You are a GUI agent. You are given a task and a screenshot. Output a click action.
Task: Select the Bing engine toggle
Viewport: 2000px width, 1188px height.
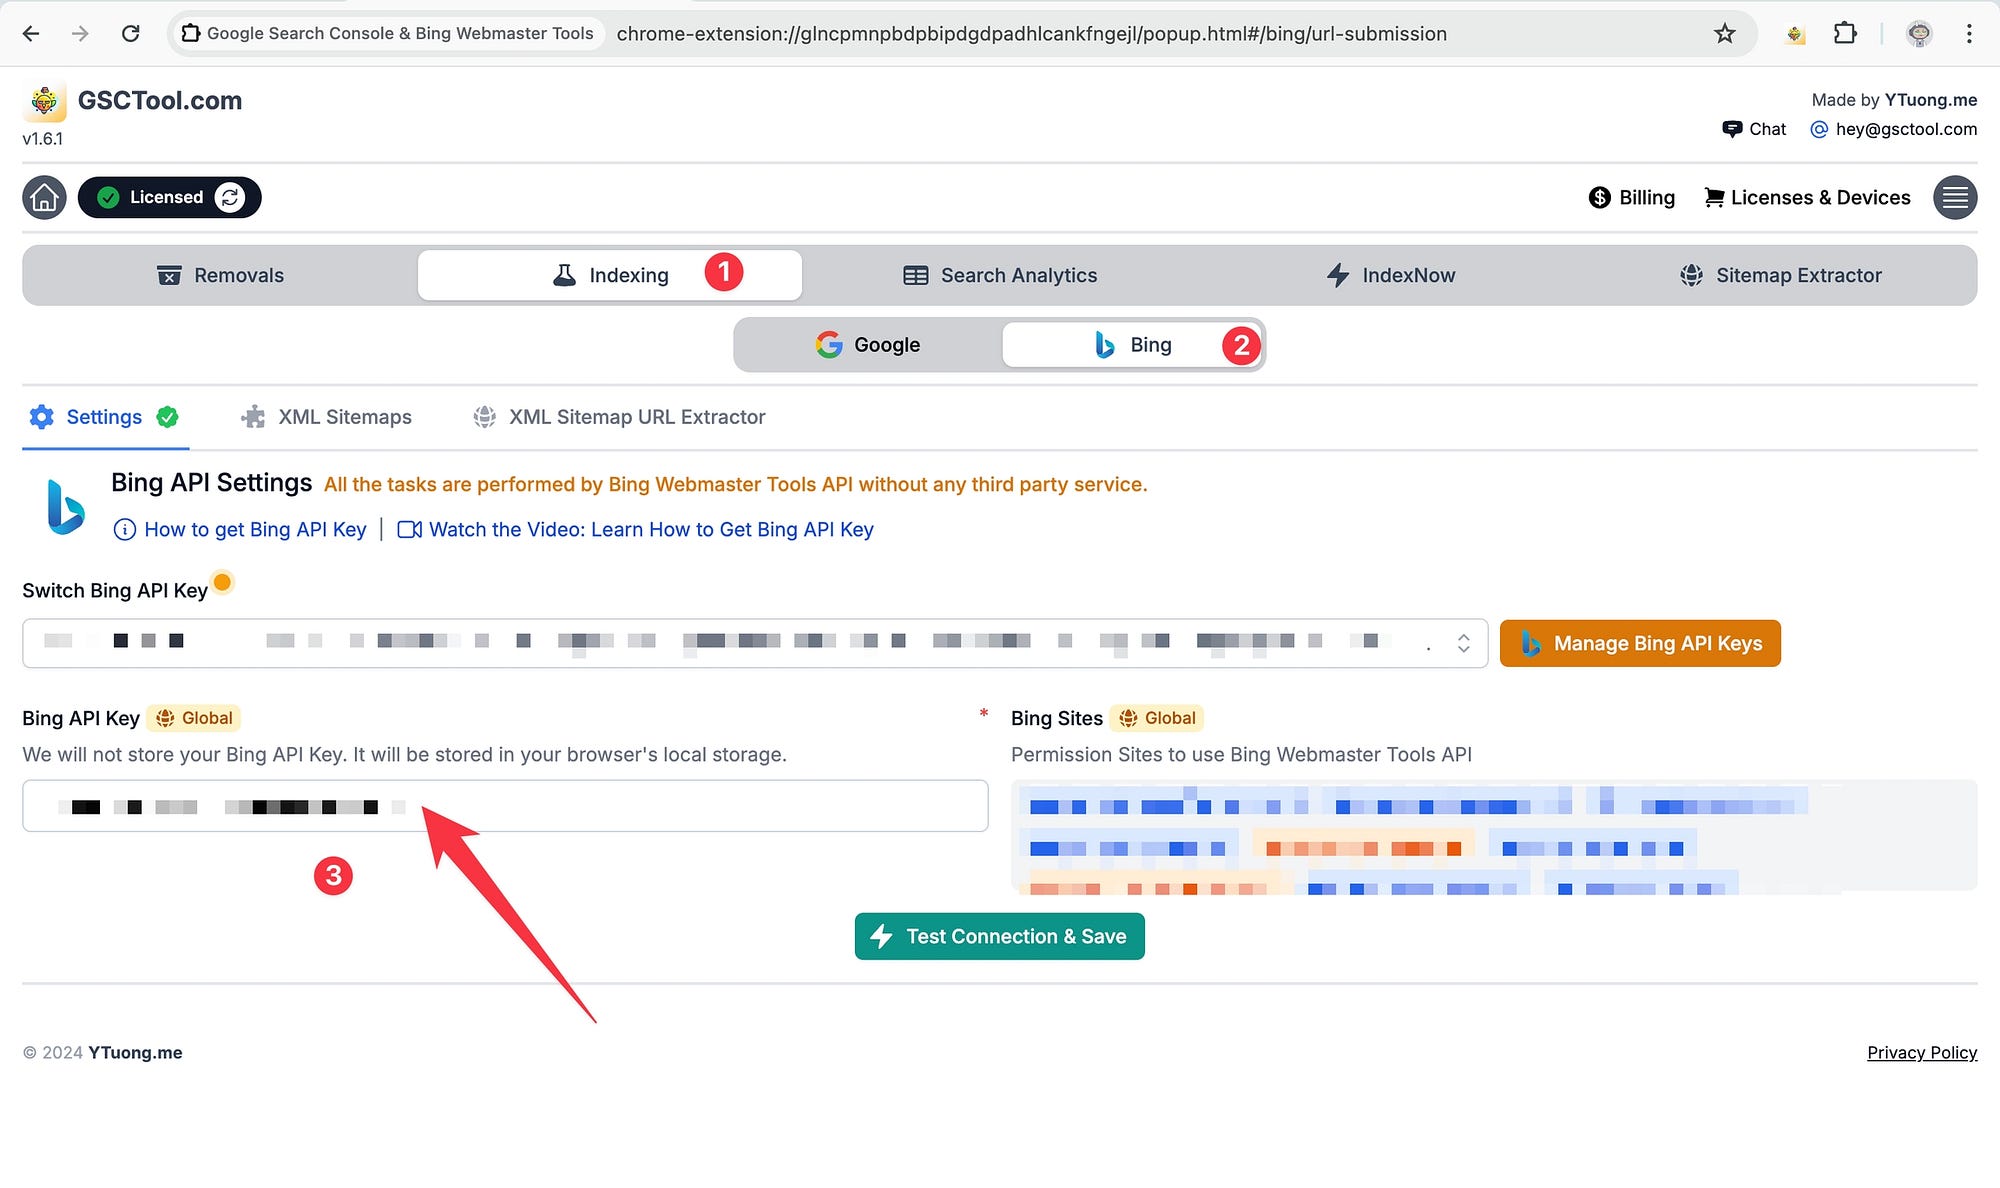[x=1132, y=345]
